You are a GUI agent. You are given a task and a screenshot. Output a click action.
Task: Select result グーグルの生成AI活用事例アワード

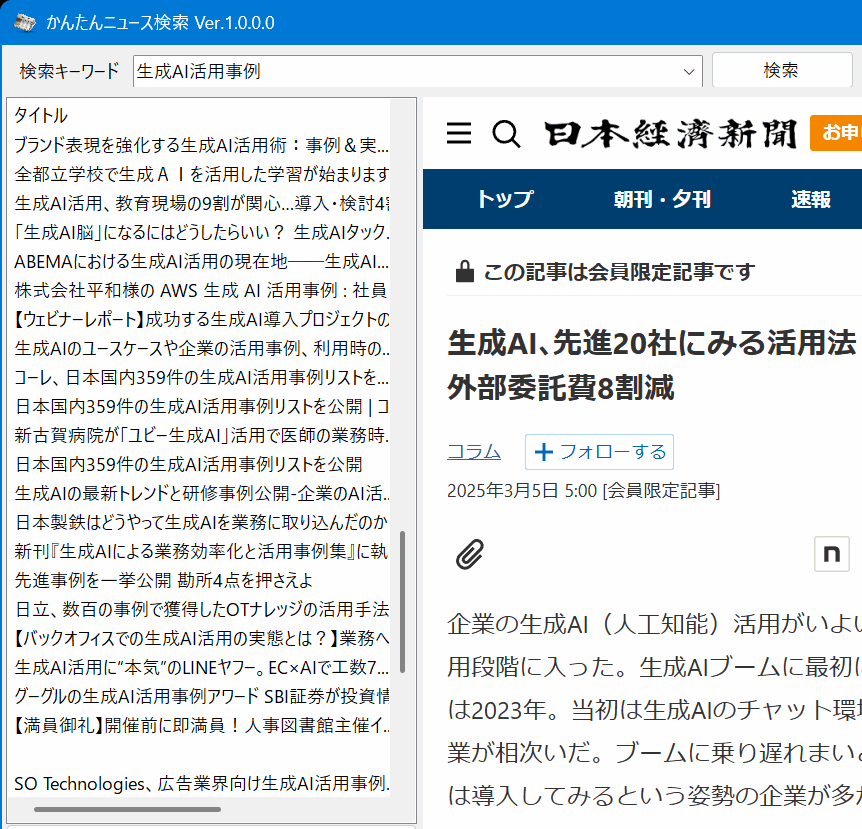coord(201,697)
